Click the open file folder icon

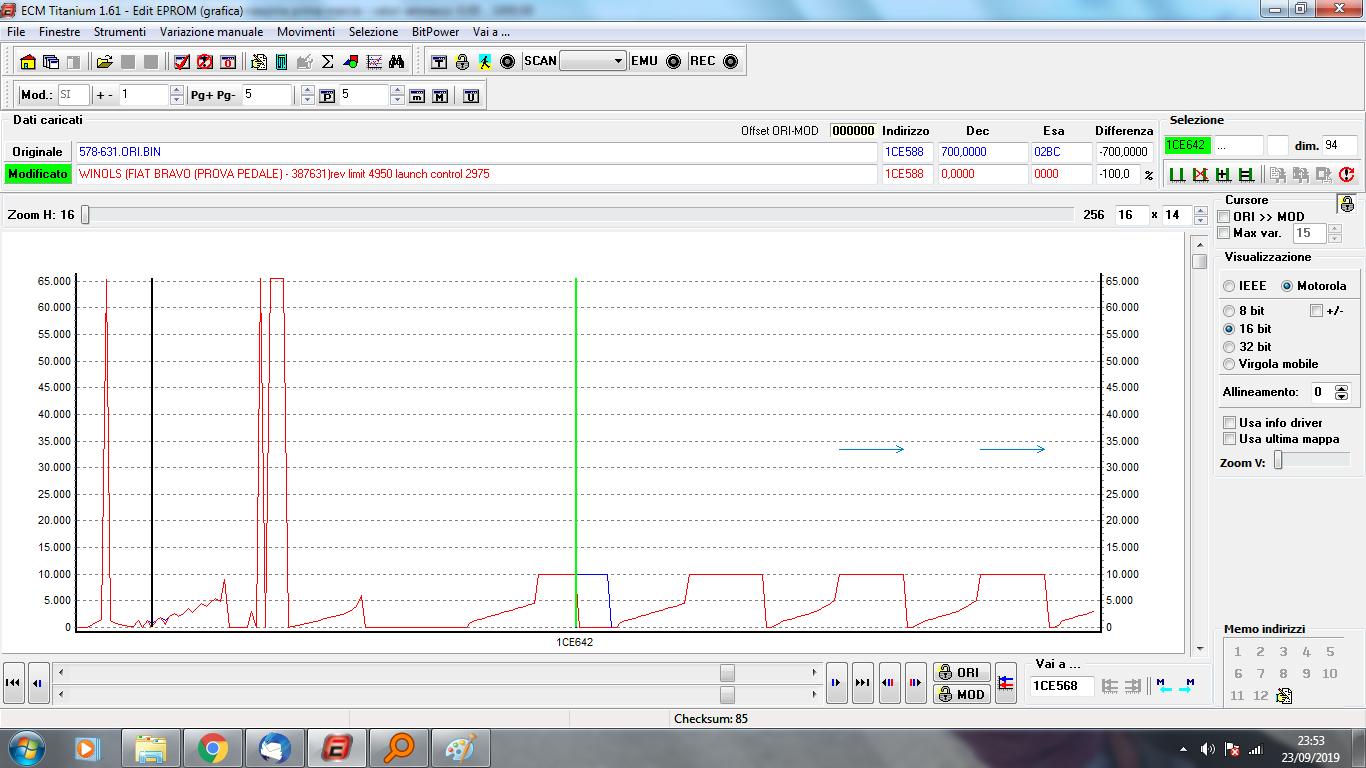(104, 62)
